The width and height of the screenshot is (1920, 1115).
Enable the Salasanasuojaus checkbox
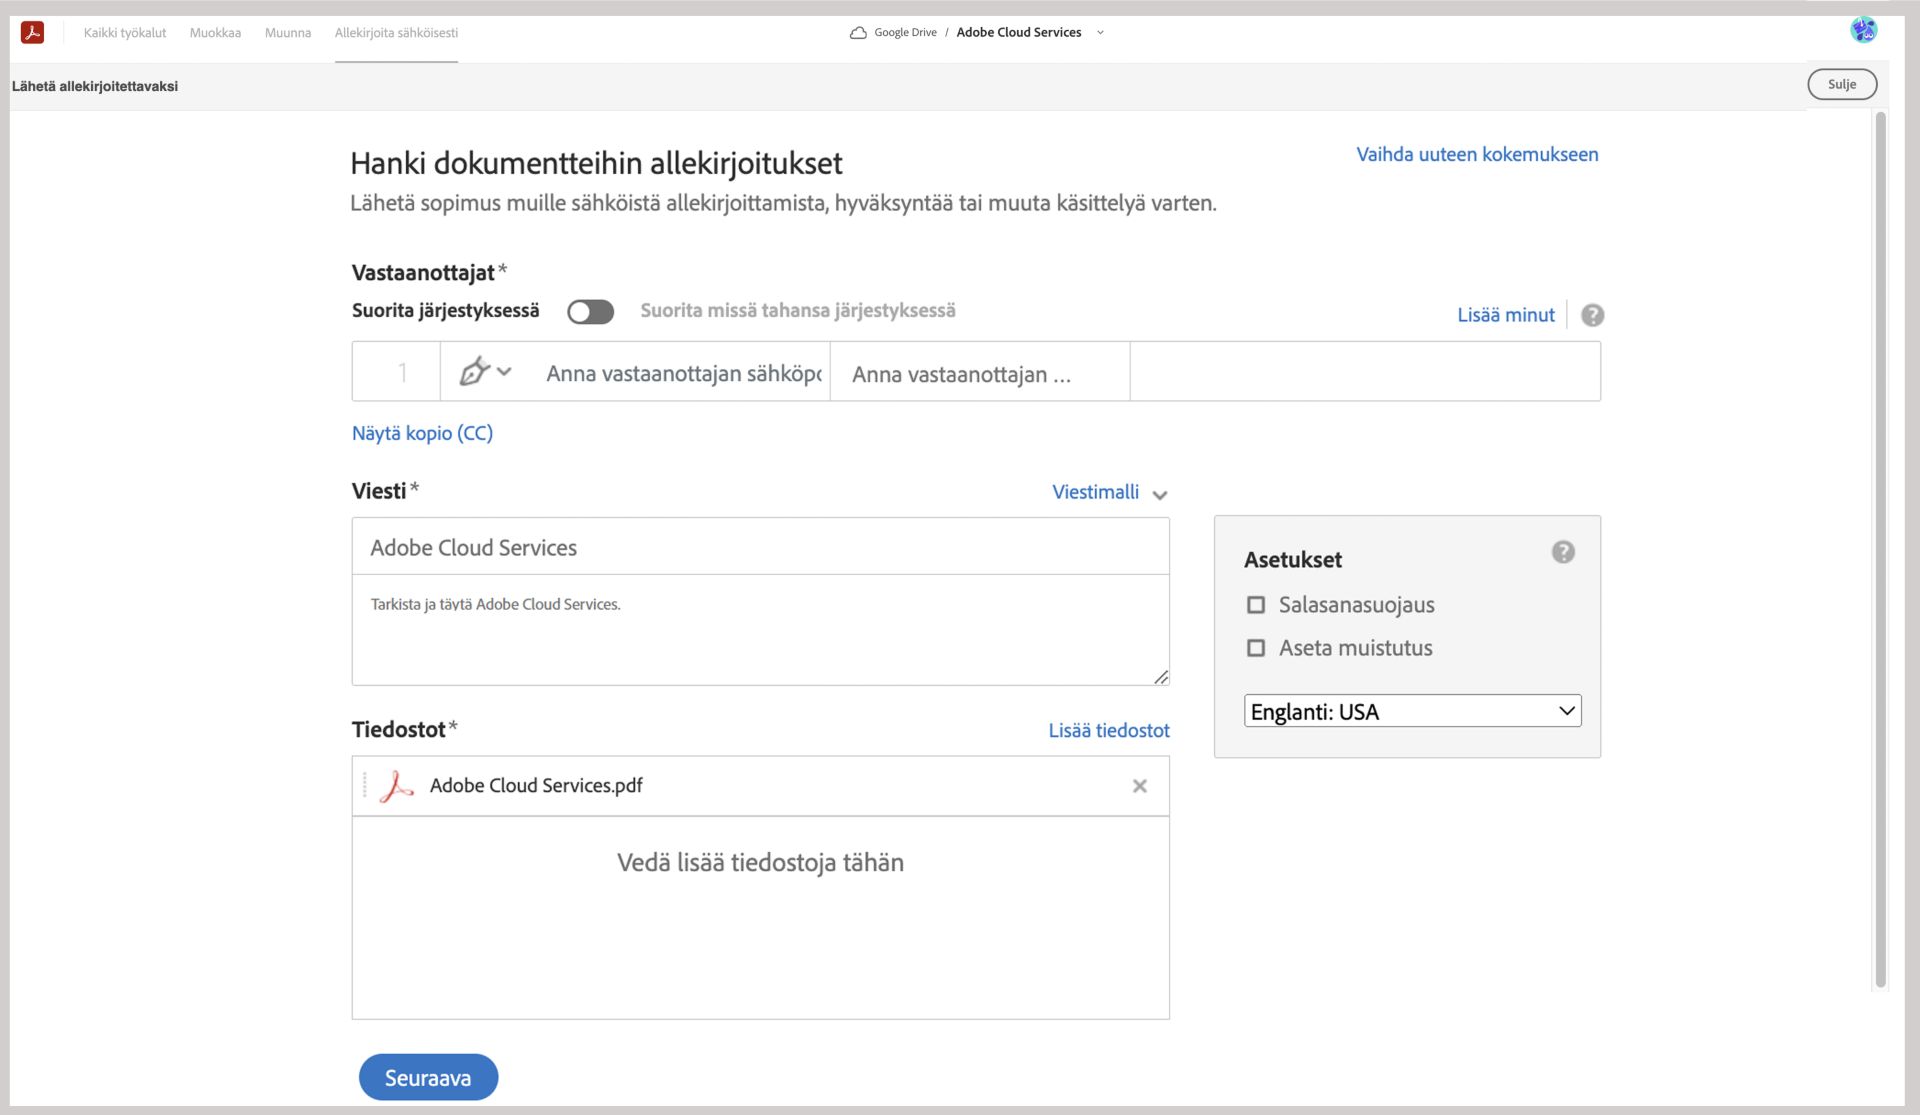tap(1255, 604)
